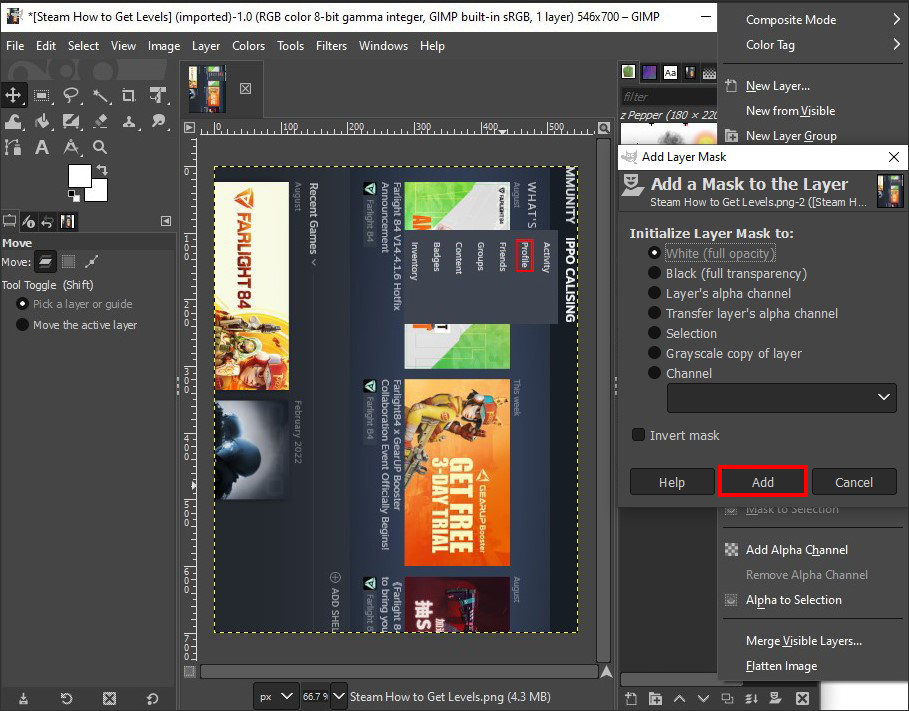Click the foreground color swatch
The width and height of the screenshot is (909, 711).
(79, 176)
